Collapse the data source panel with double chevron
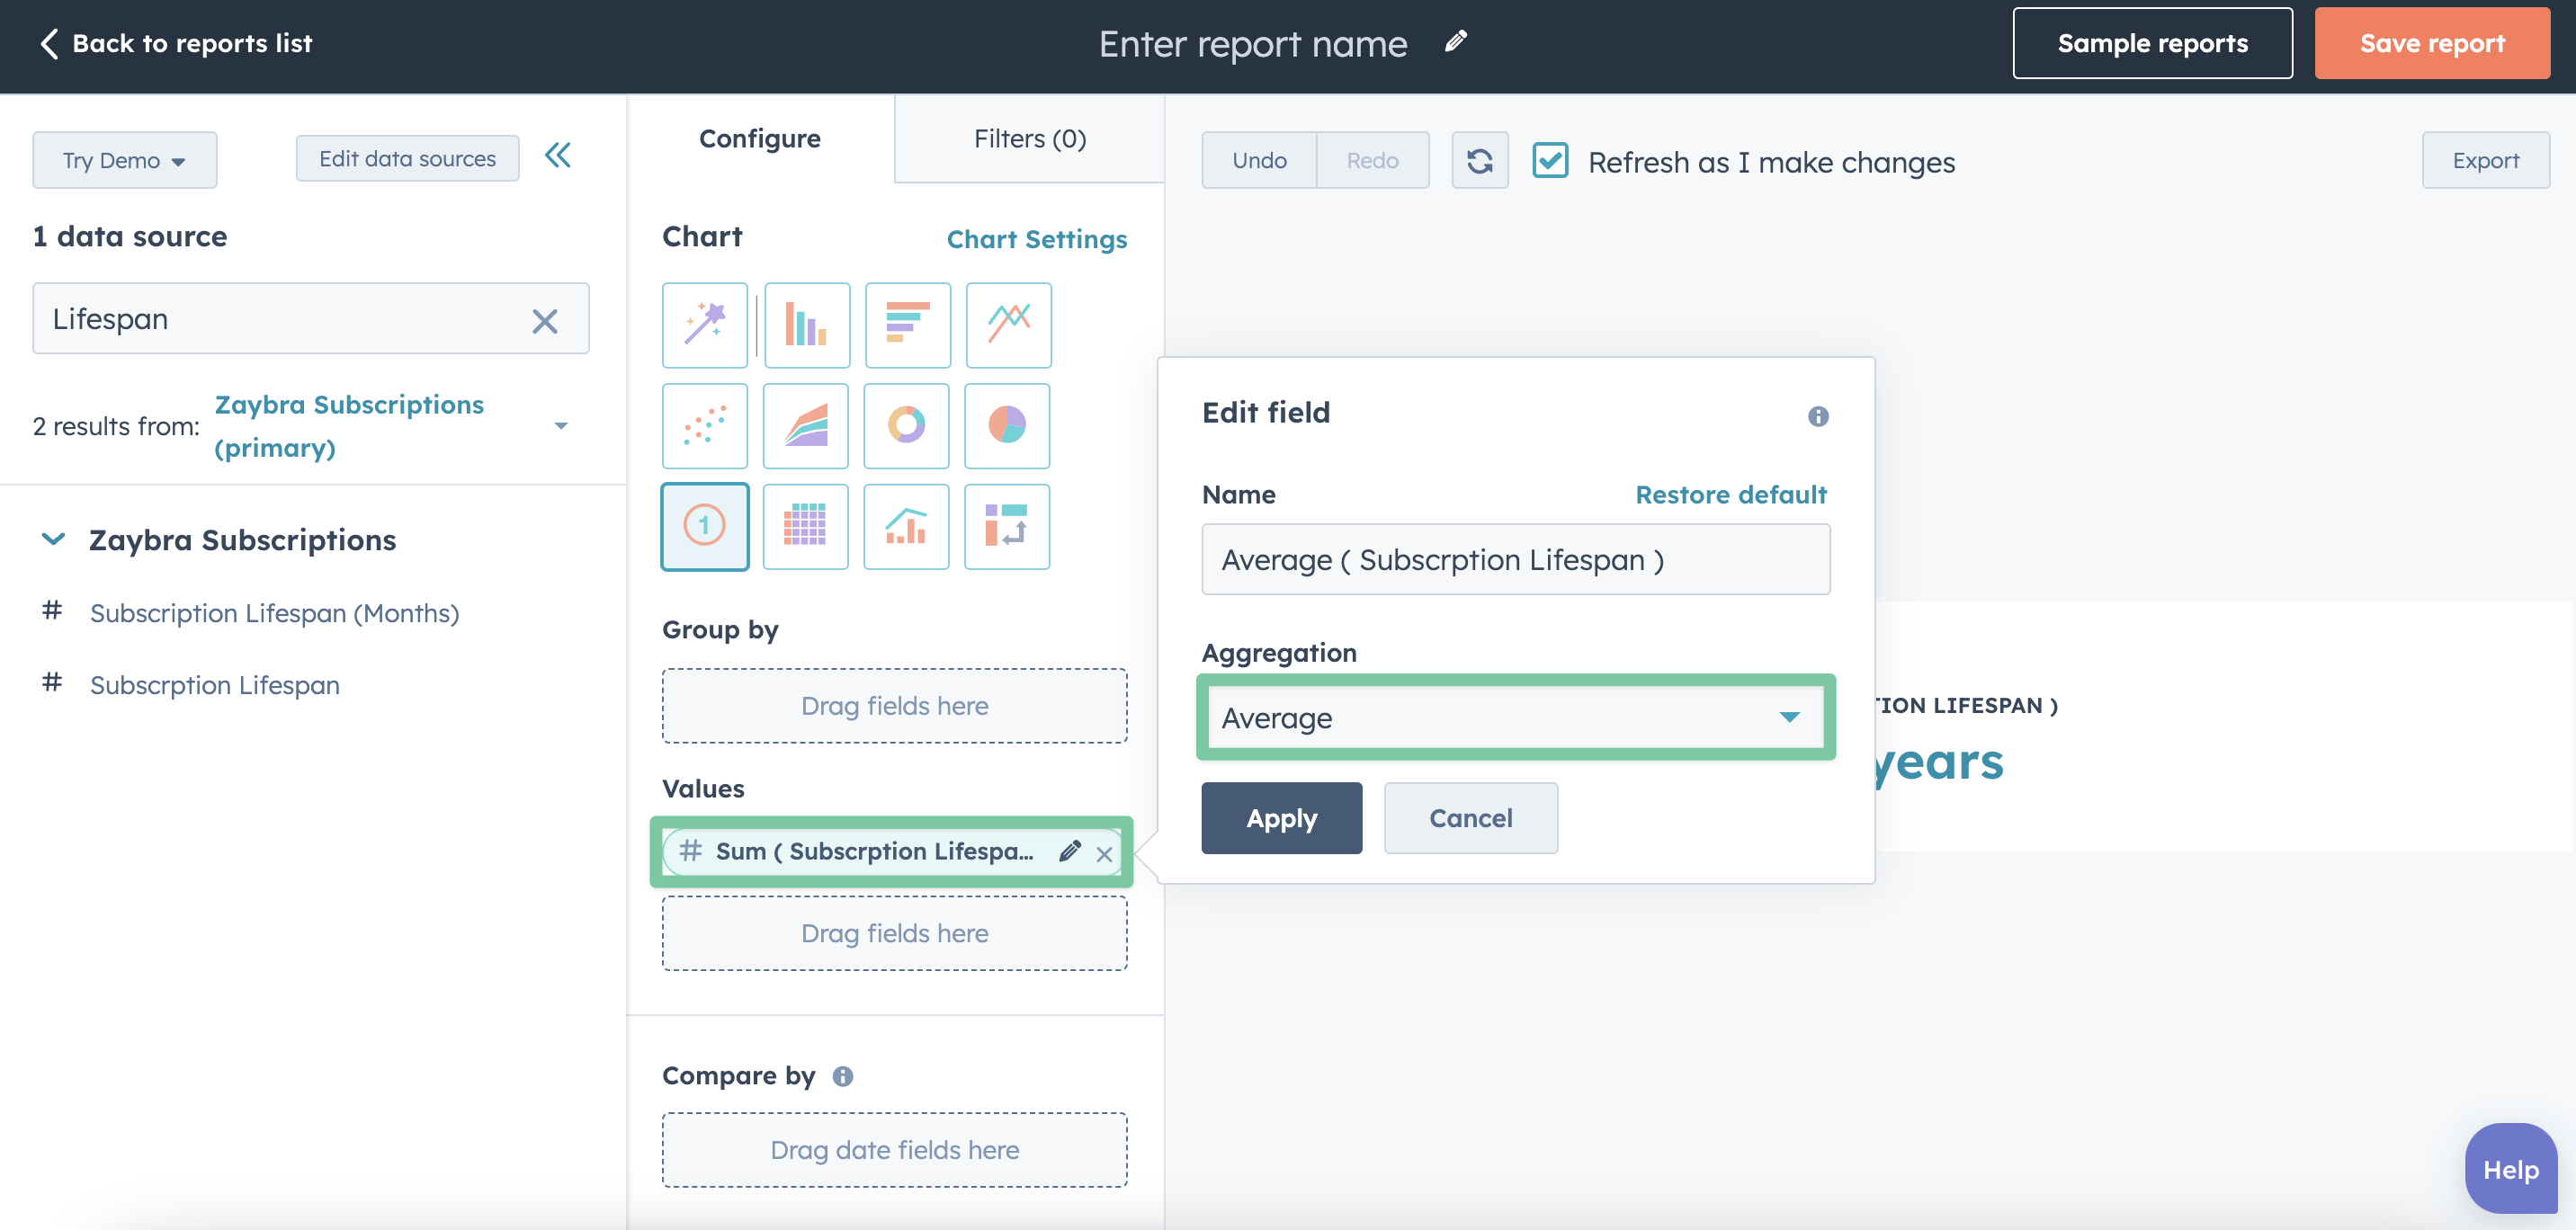Image resolution: width=2576 pixels, height=1230 pixels. (558, 155)
